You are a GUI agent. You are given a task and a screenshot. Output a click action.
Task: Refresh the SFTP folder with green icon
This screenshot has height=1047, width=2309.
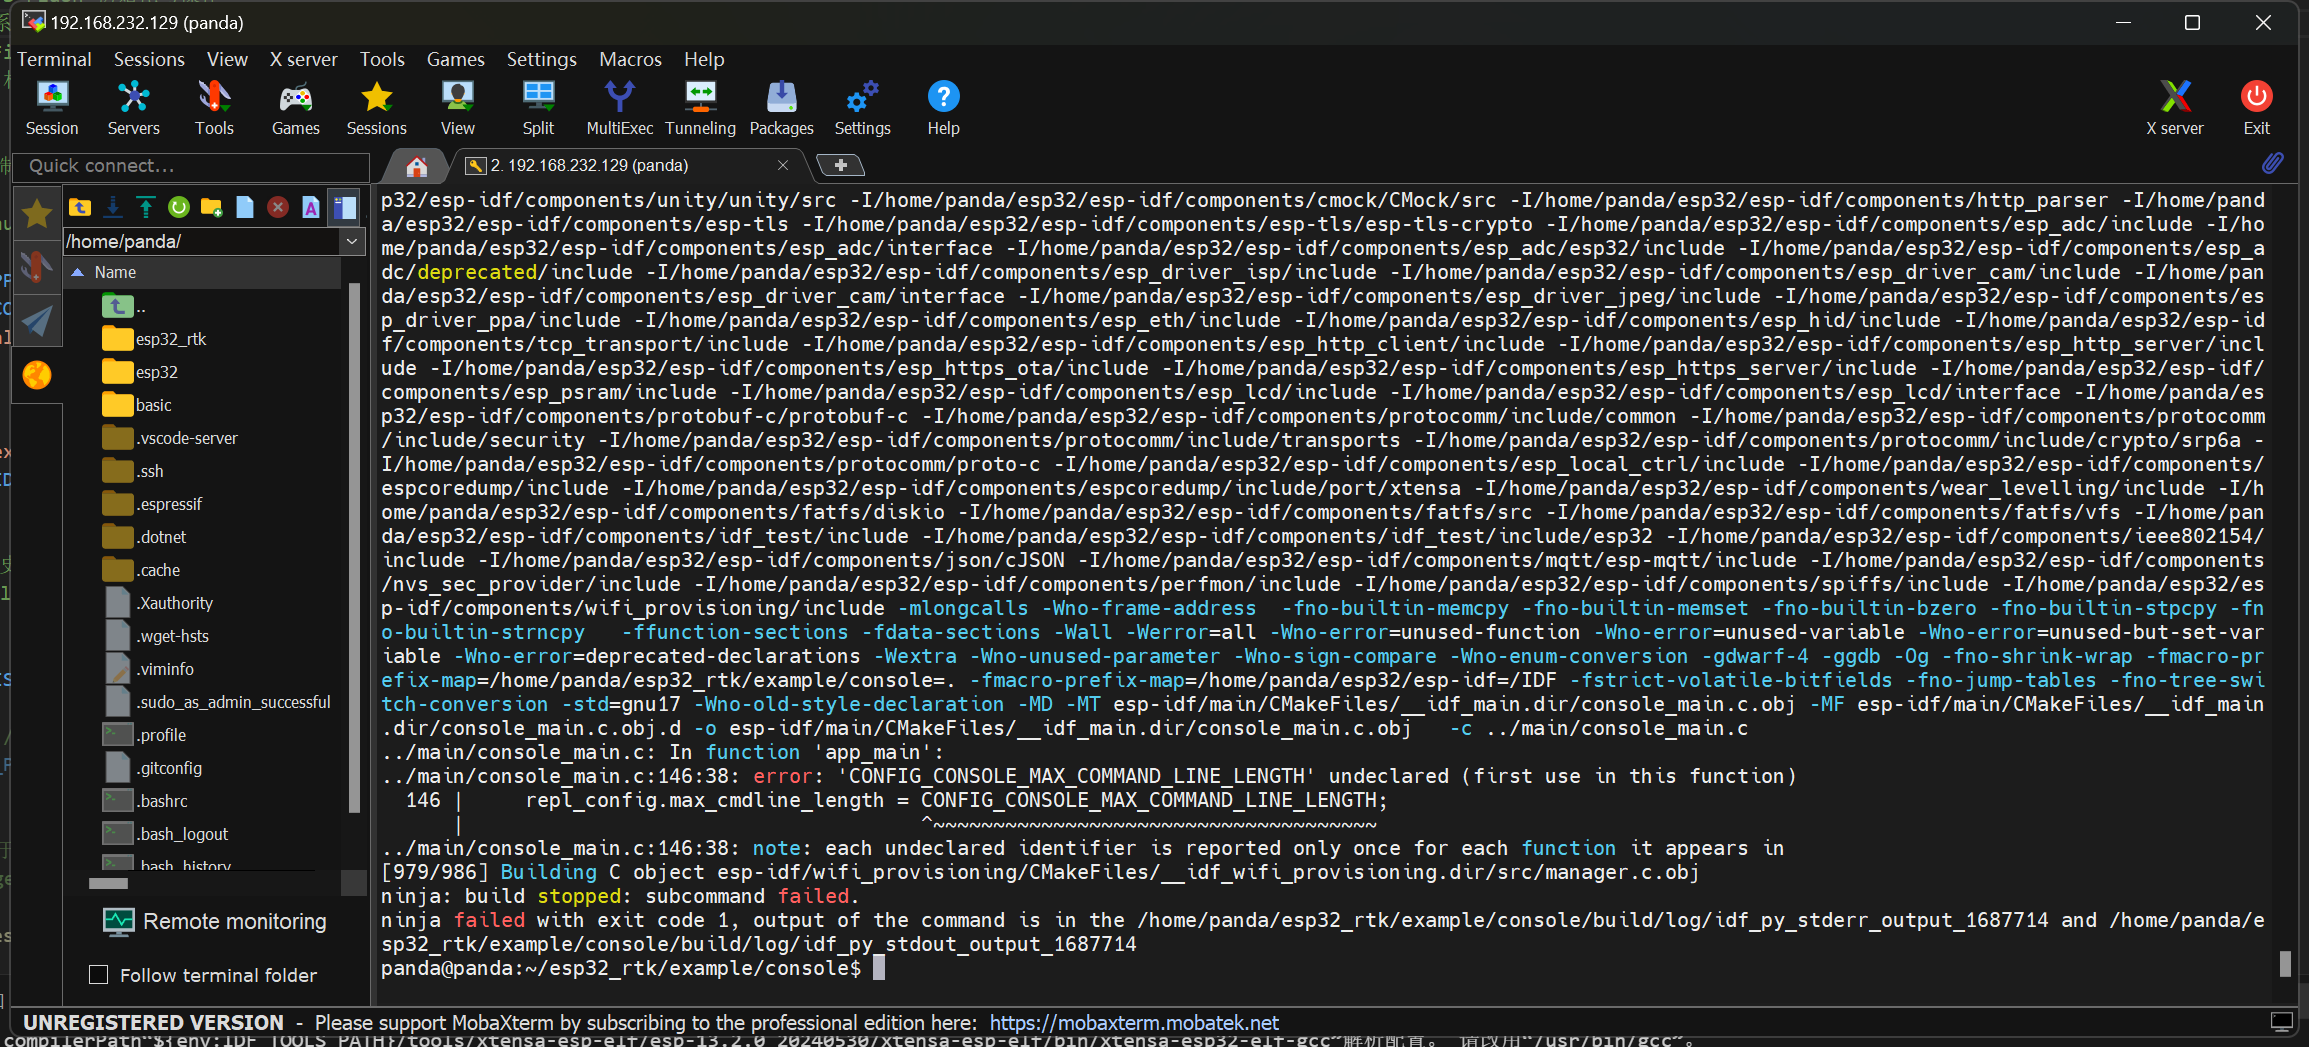coord(179,207)
